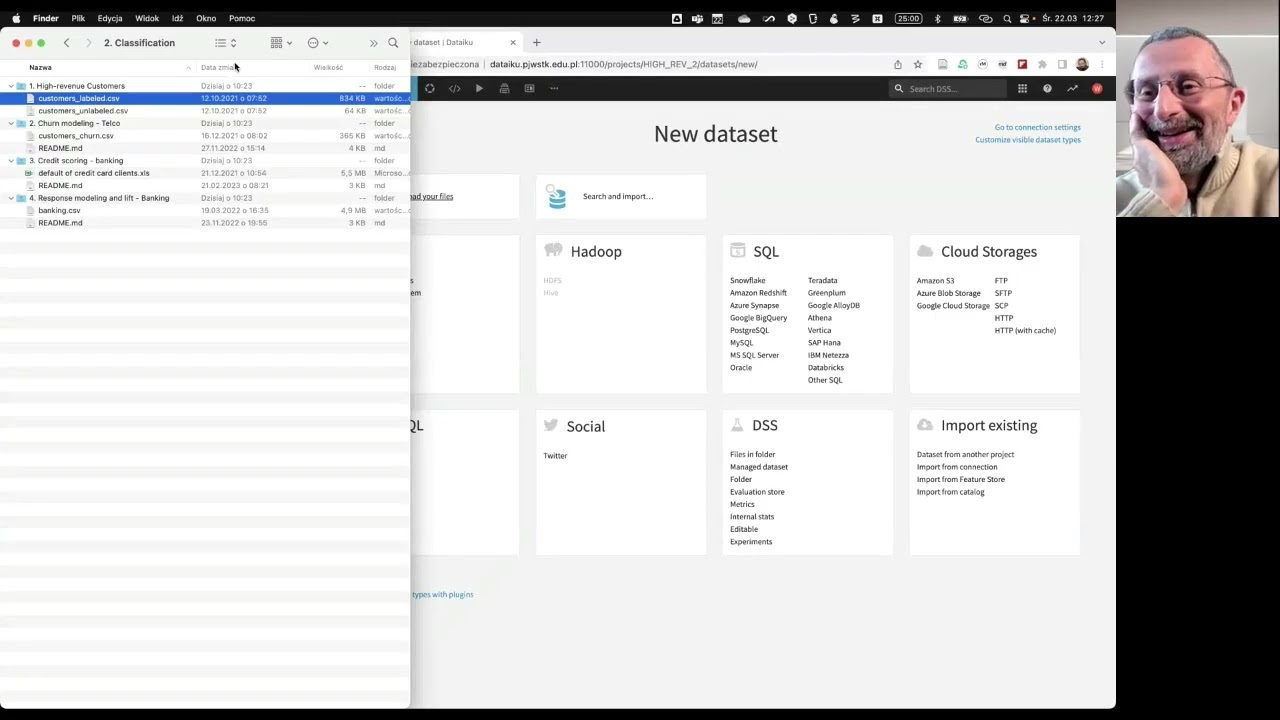Go to connection settings link

[1037, 127]
